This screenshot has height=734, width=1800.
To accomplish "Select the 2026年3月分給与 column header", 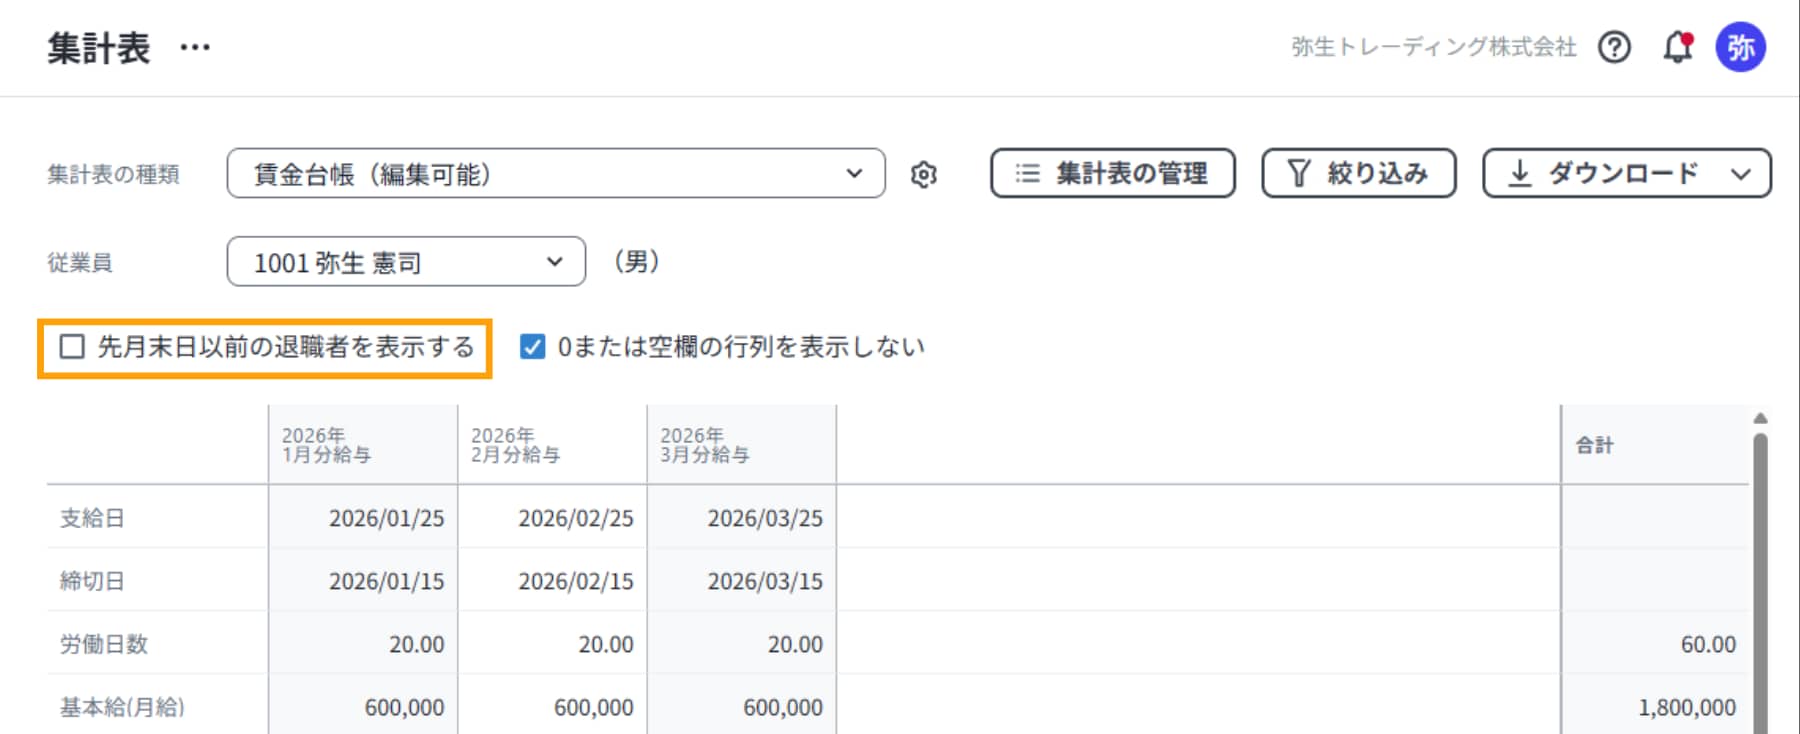I will (742, 445).
